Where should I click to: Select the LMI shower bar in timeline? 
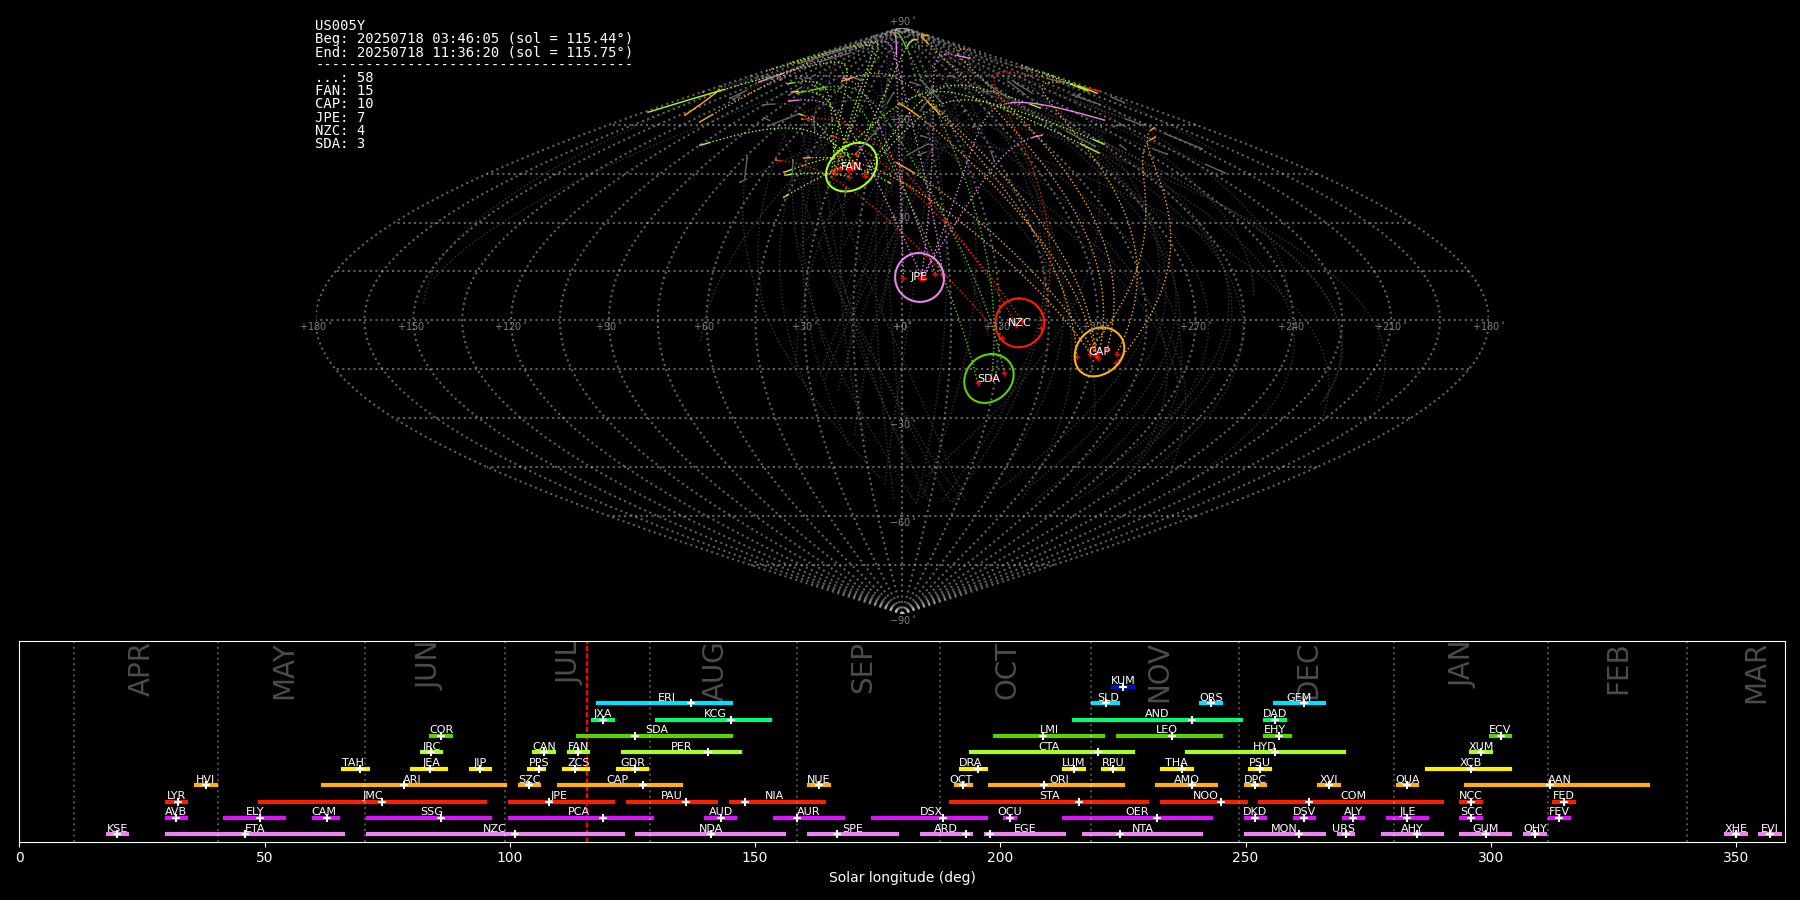pyautogui.click(x=1049, y=736)
